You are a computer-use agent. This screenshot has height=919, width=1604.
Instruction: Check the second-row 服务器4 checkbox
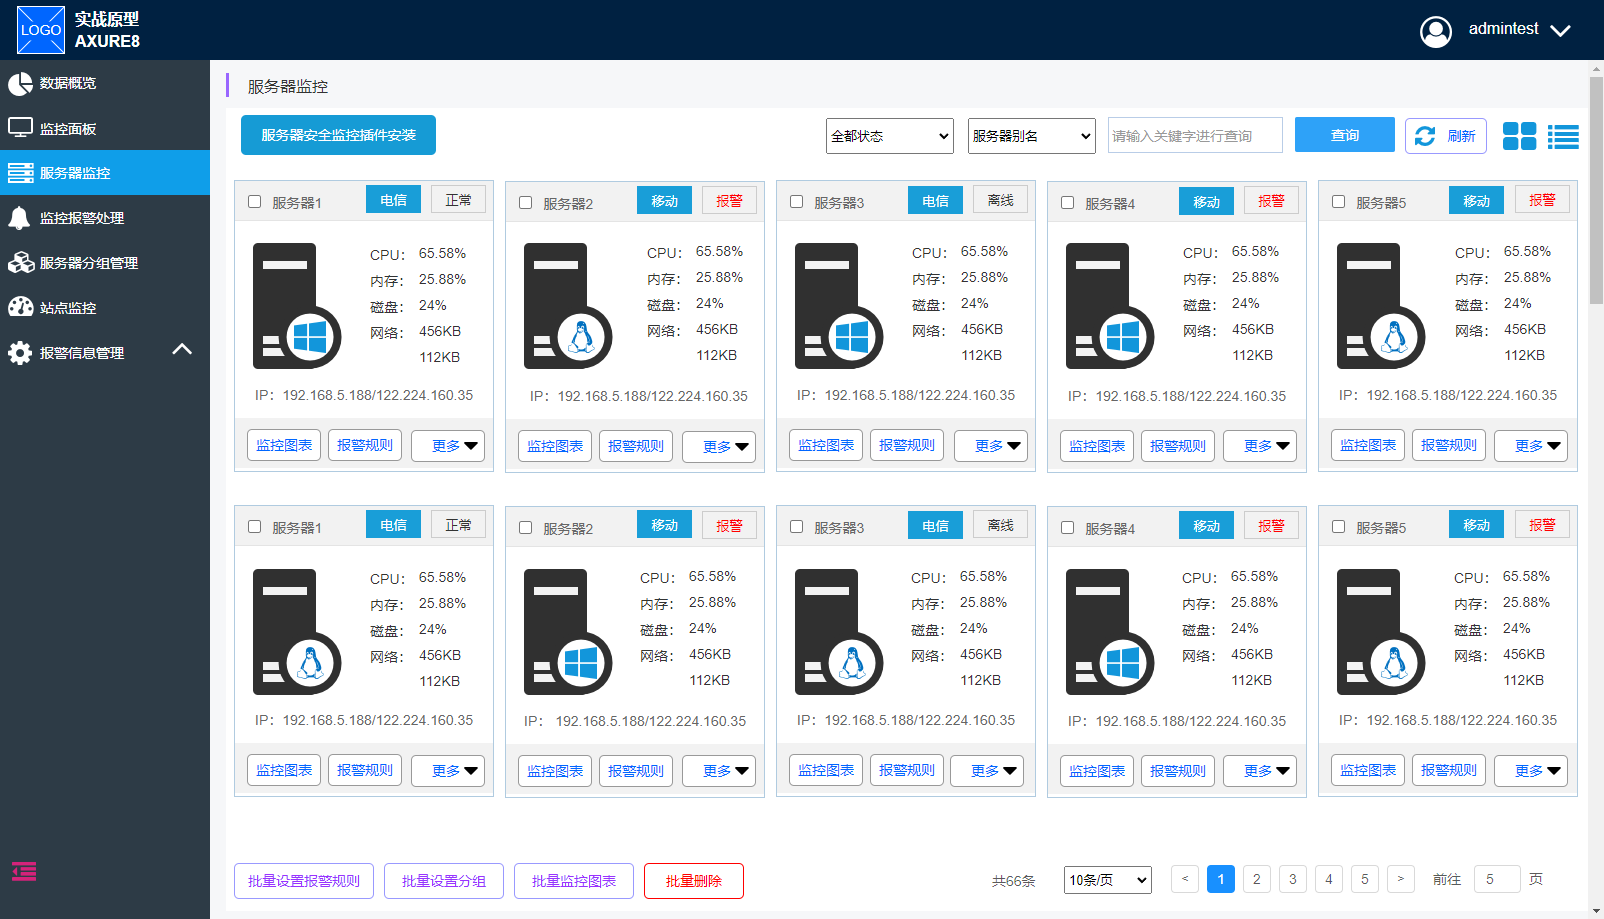pyautogui.click(x=1068, y=528)
